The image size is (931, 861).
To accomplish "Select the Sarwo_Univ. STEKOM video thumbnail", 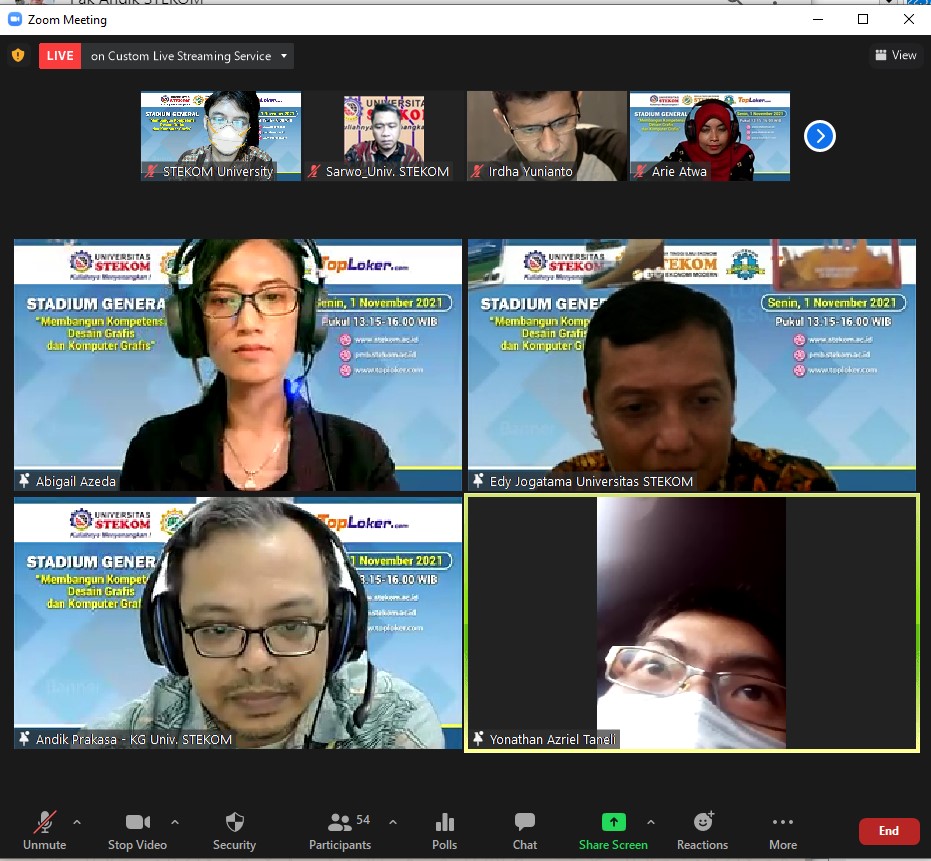I will [x=384, y=136].
